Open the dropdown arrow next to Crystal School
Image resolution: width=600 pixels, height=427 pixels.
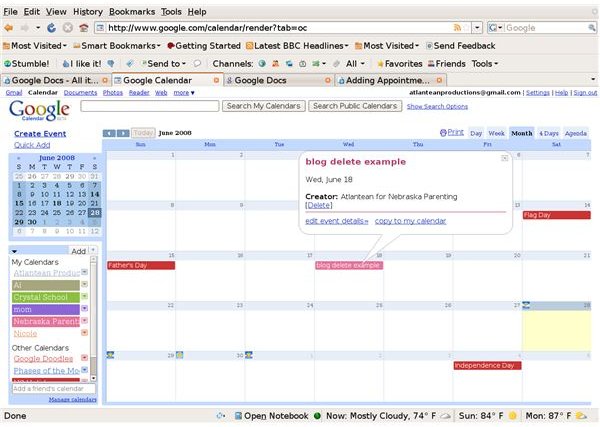click(85, 297)
